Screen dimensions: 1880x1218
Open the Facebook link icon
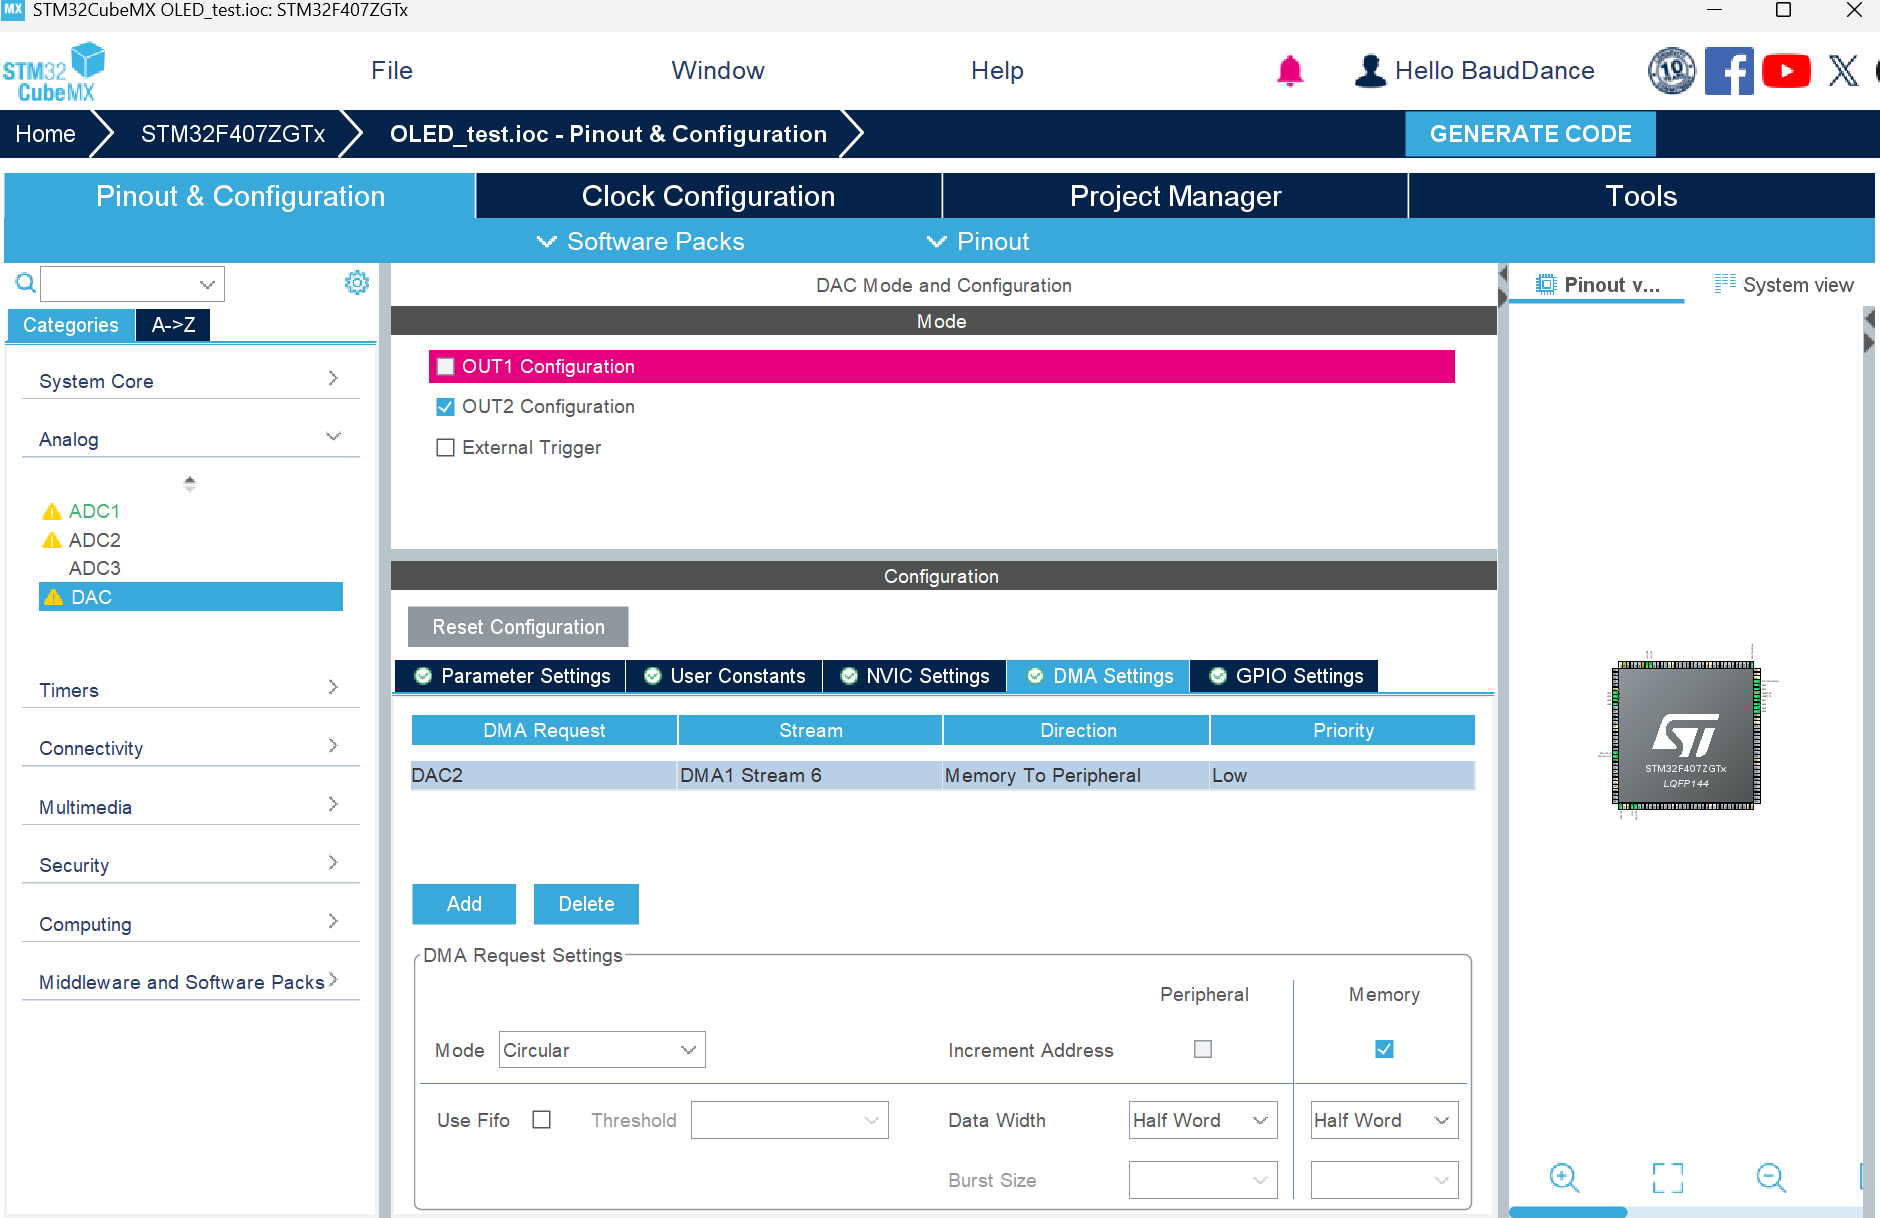[x=1729, y=71]
